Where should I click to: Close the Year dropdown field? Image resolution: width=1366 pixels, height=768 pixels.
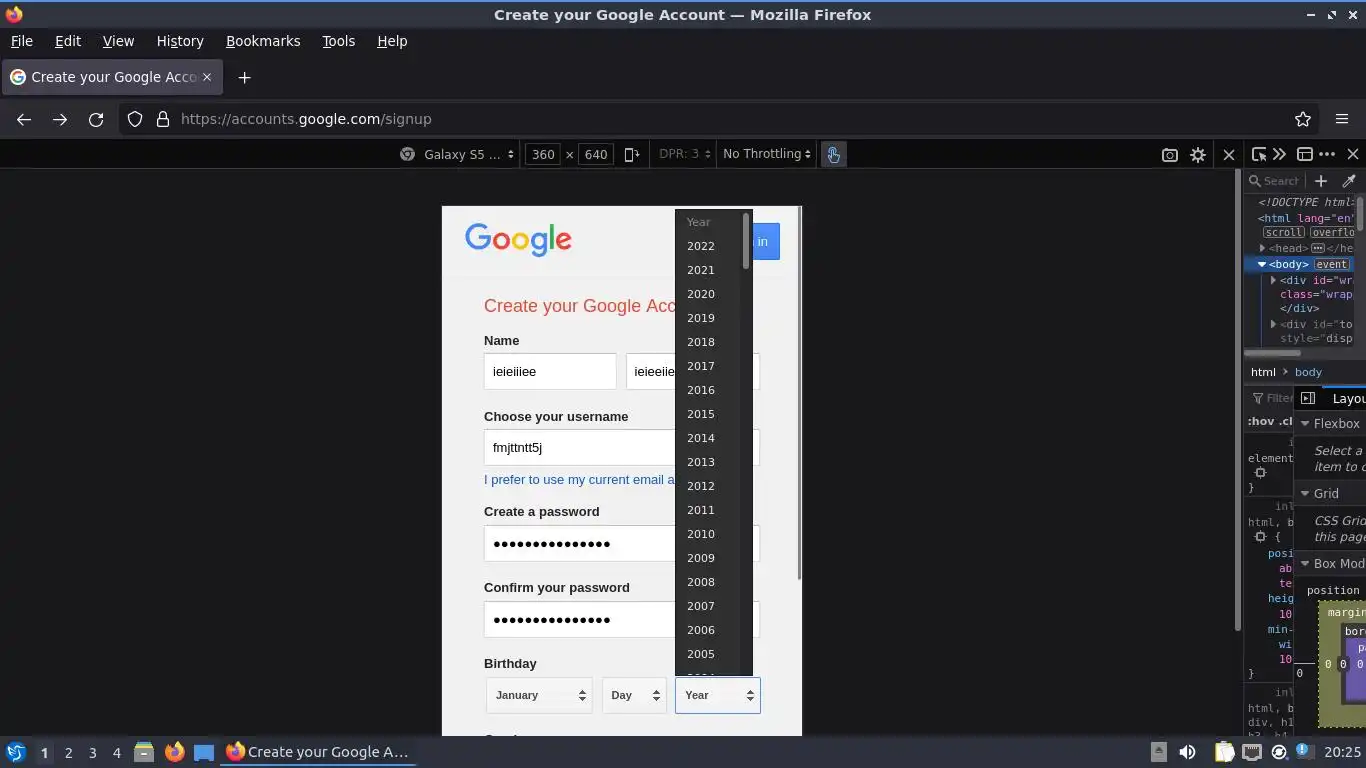coord(718,695)
